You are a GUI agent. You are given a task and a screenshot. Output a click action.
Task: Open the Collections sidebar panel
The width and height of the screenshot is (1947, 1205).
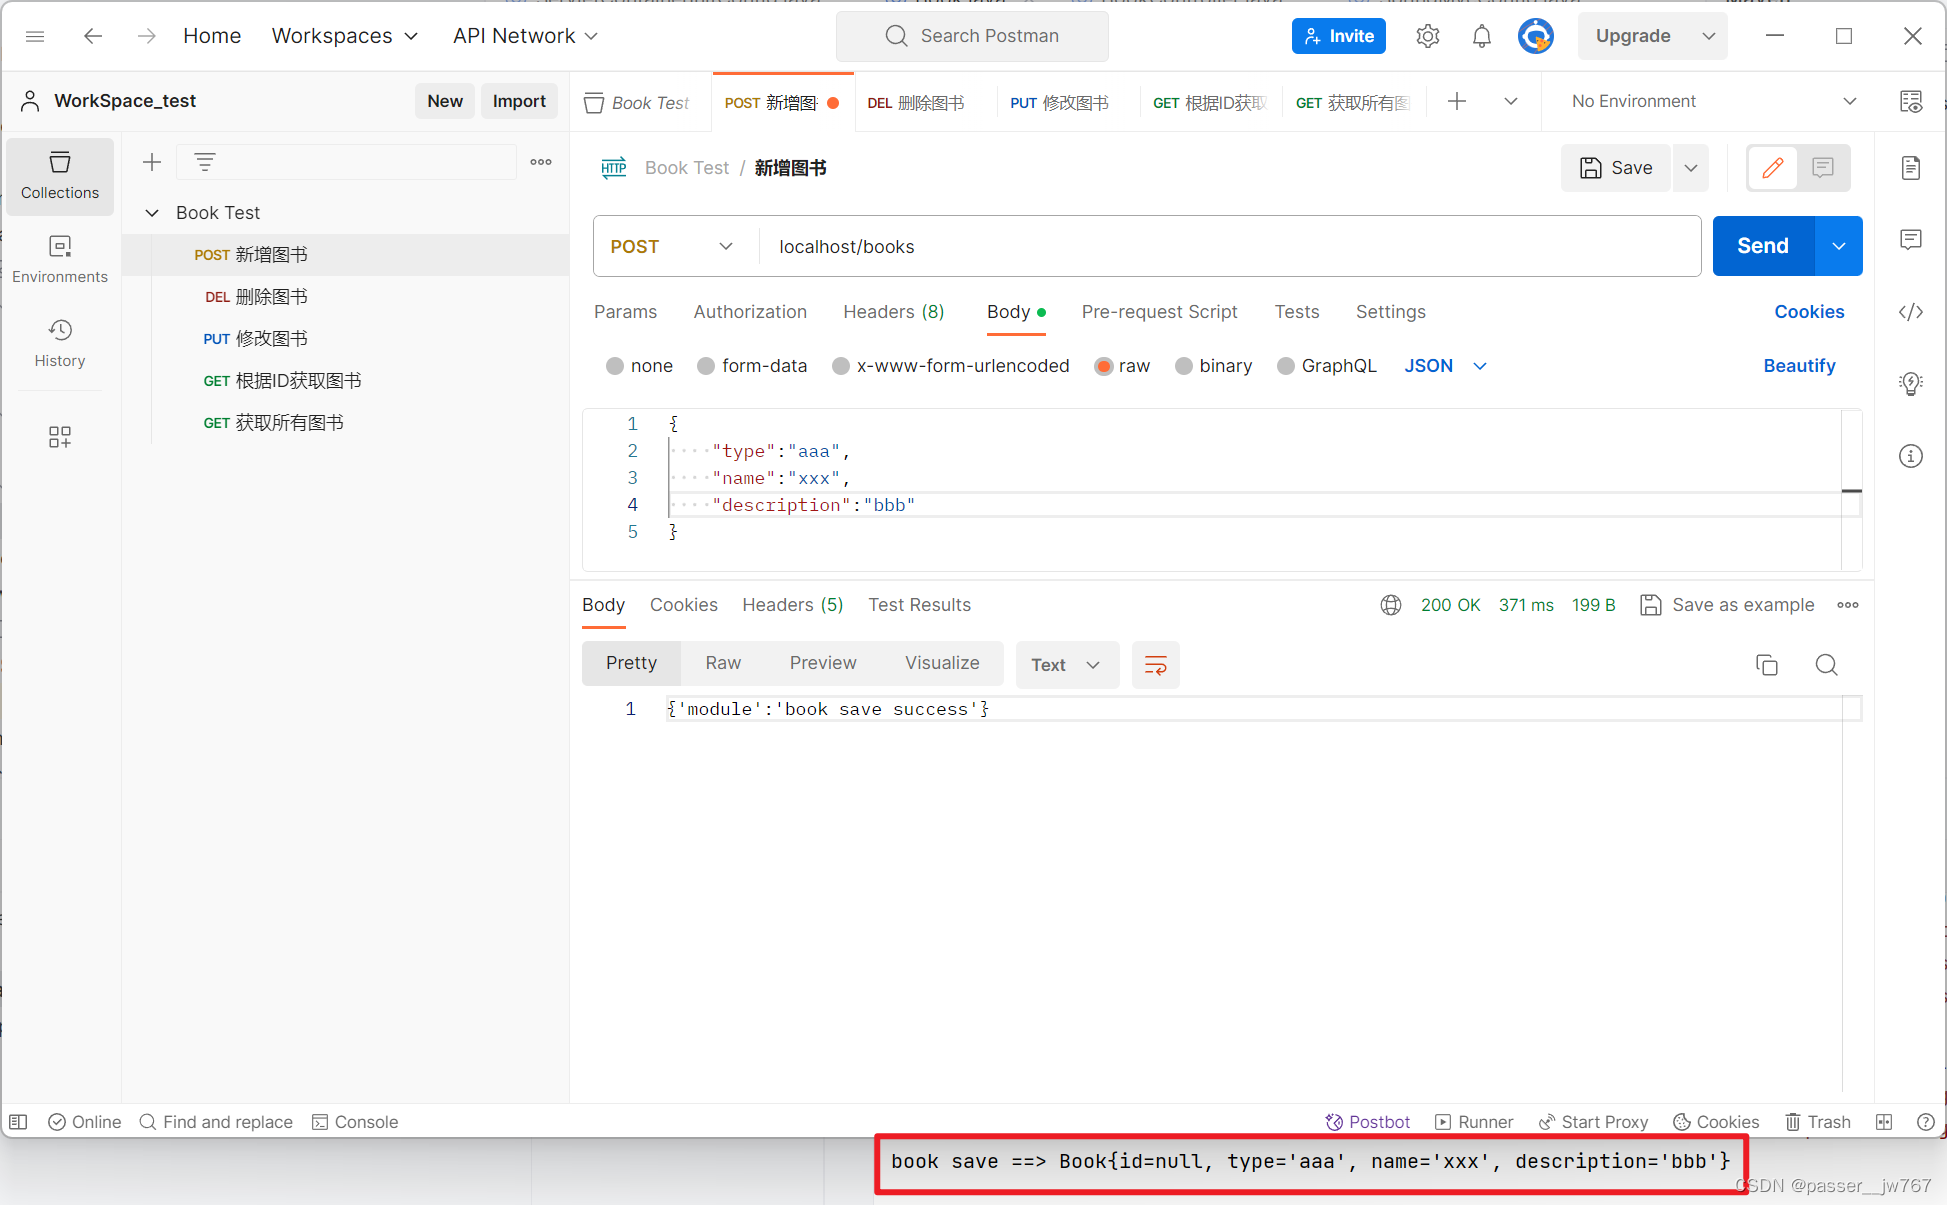coord(60,176)
